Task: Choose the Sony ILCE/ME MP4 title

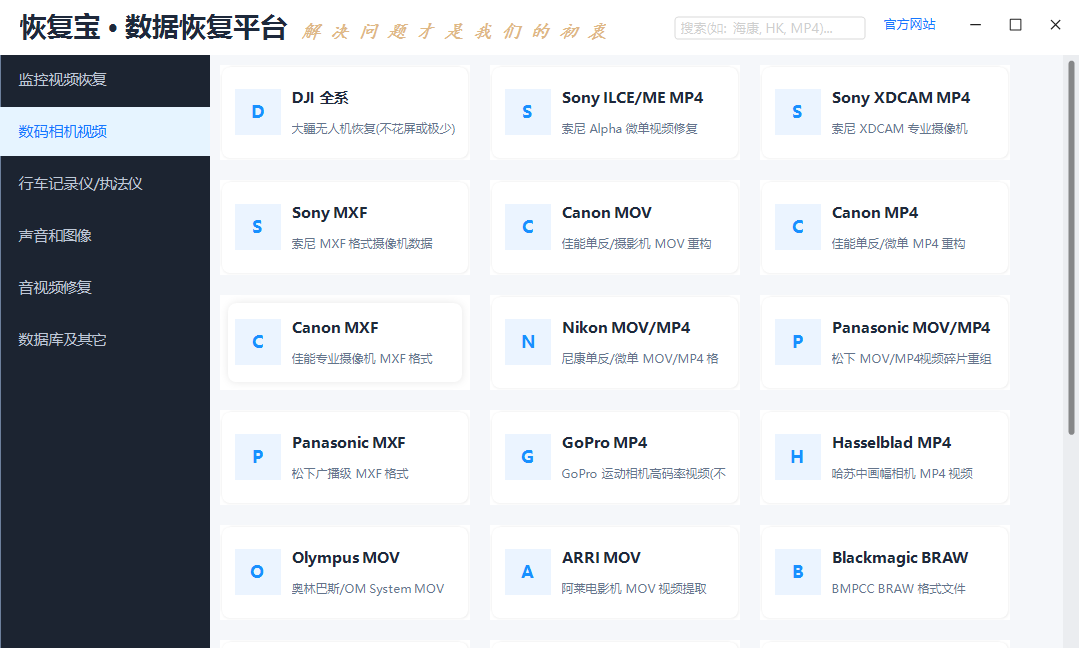Action: [x=632, y=98]
